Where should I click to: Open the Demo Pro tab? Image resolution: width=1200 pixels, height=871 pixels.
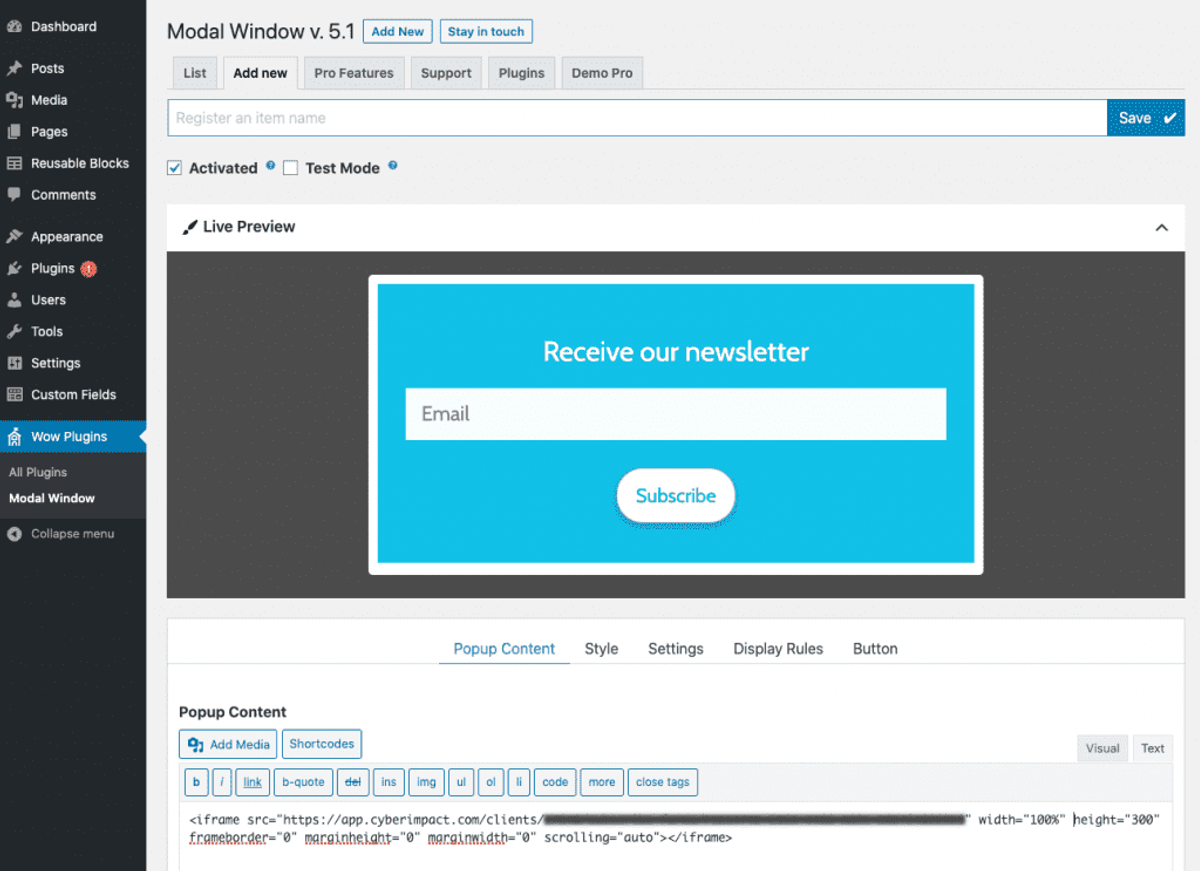click(x=602, y=73)
